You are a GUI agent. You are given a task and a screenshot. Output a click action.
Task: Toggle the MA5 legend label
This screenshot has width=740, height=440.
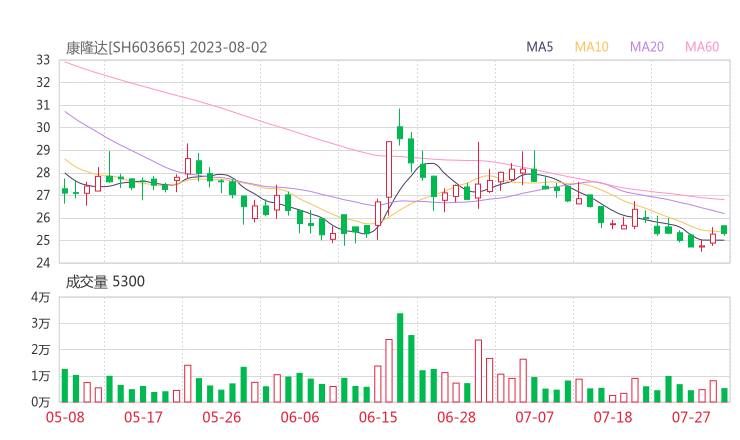tap(543, 47)
